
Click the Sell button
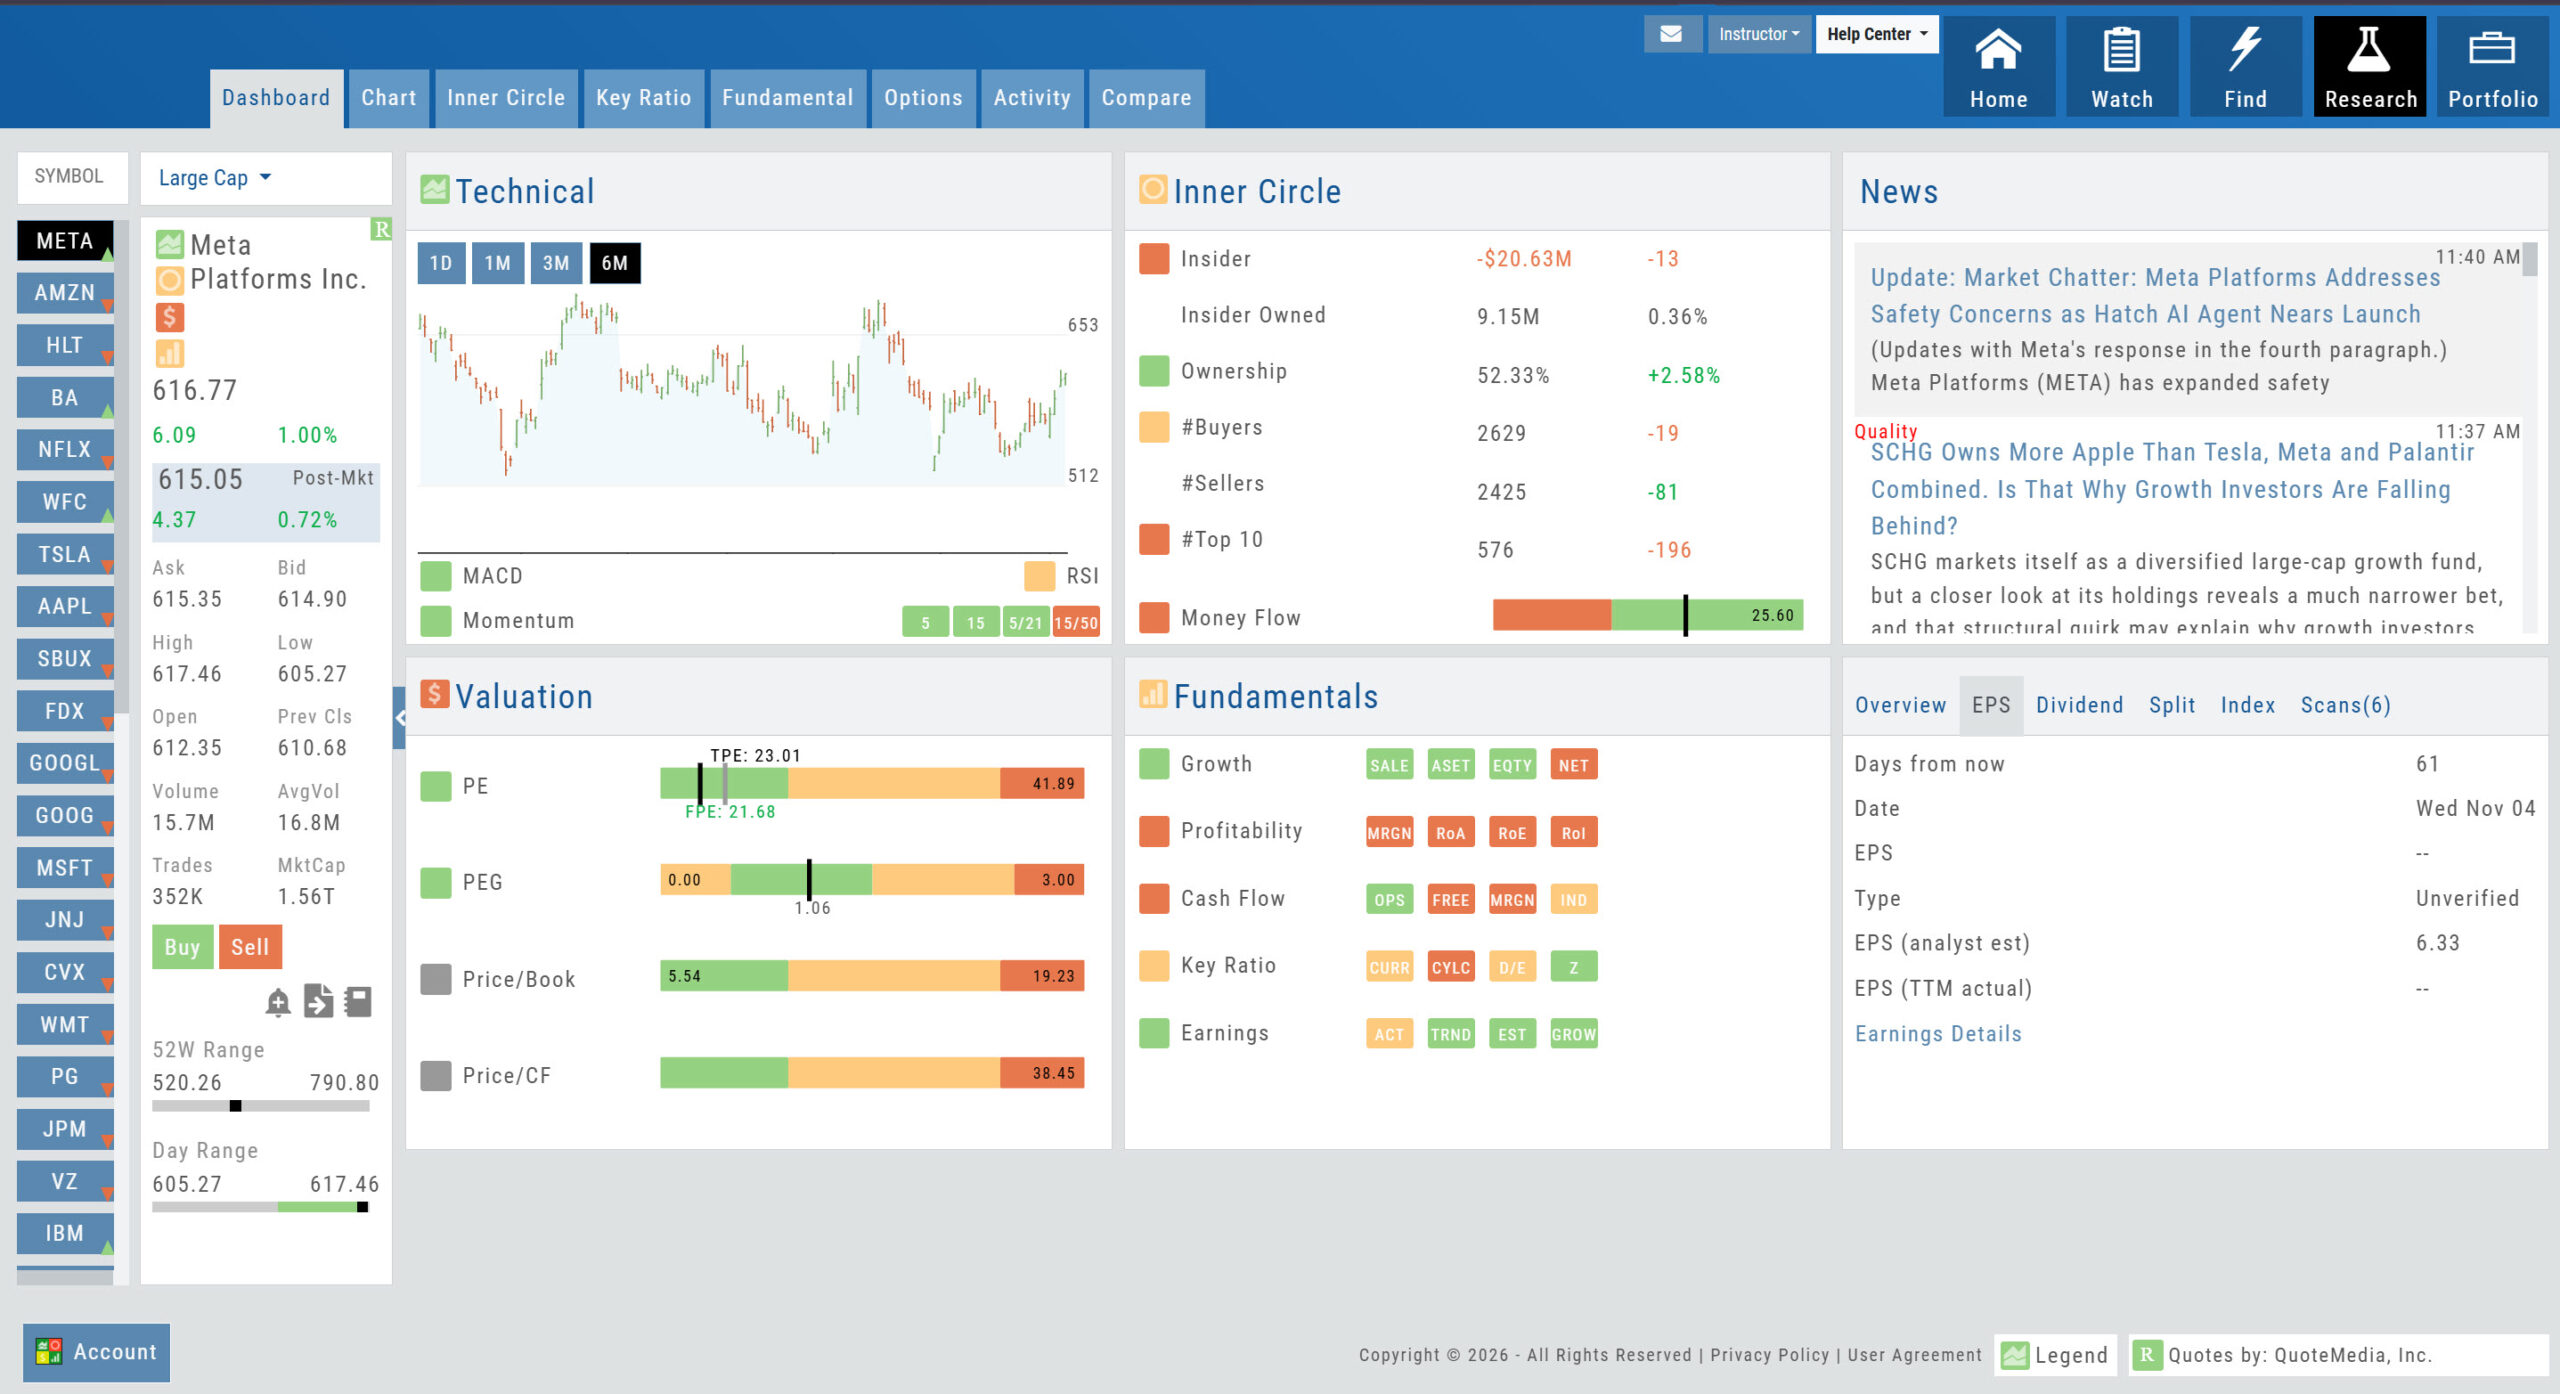[250, 947]
